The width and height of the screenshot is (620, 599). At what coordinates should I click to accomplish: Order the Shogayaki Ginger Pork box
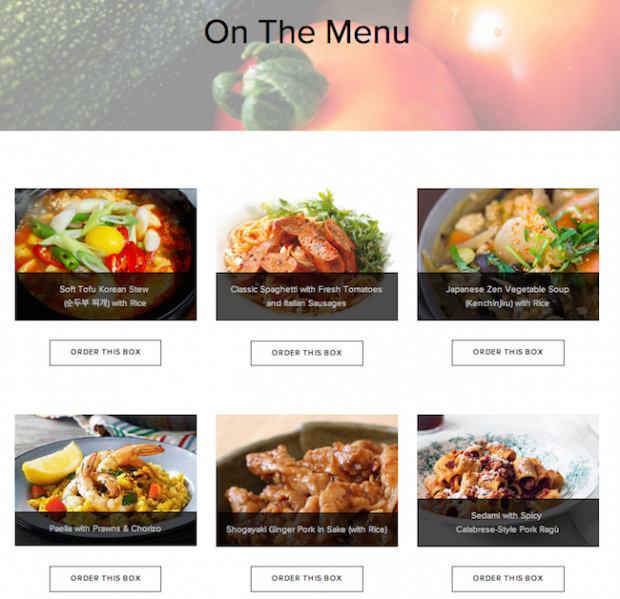306,578
